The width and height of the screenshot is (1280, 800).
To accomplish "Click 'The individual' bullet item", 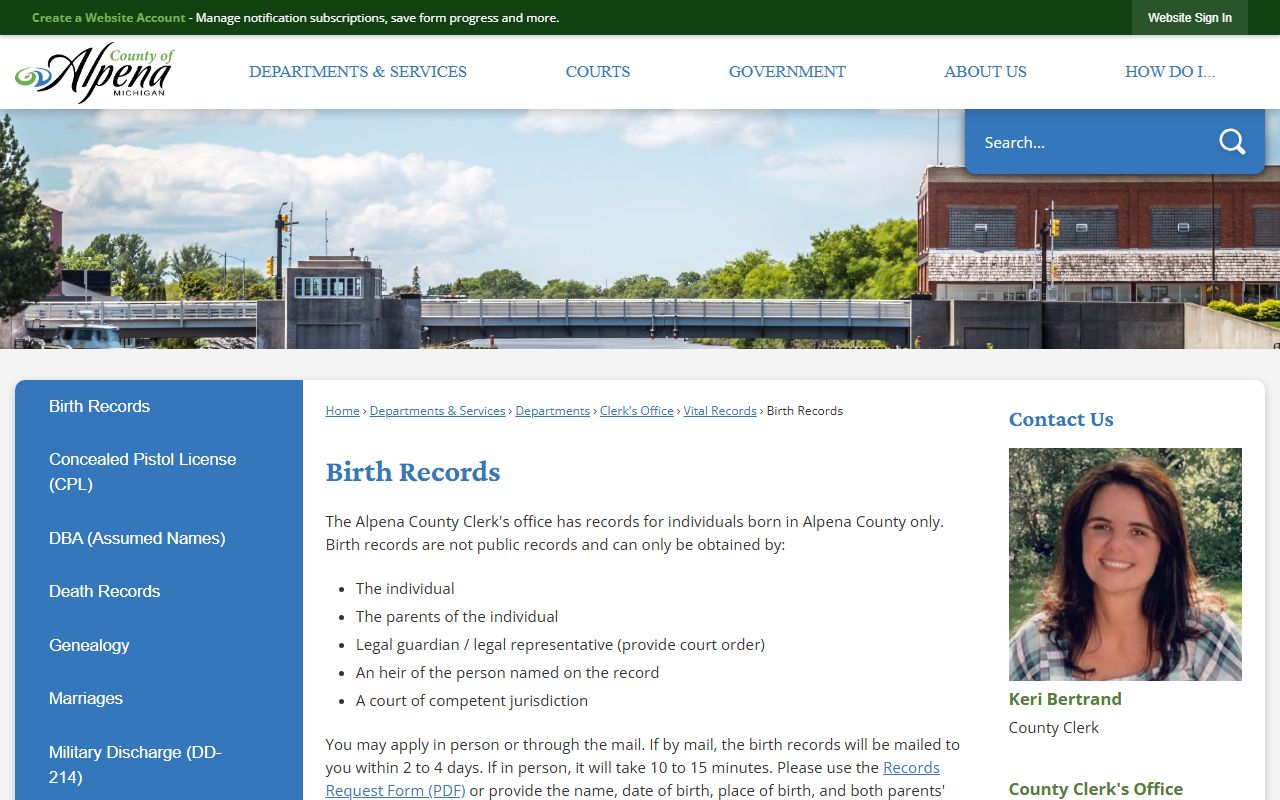I will [405, 589].
